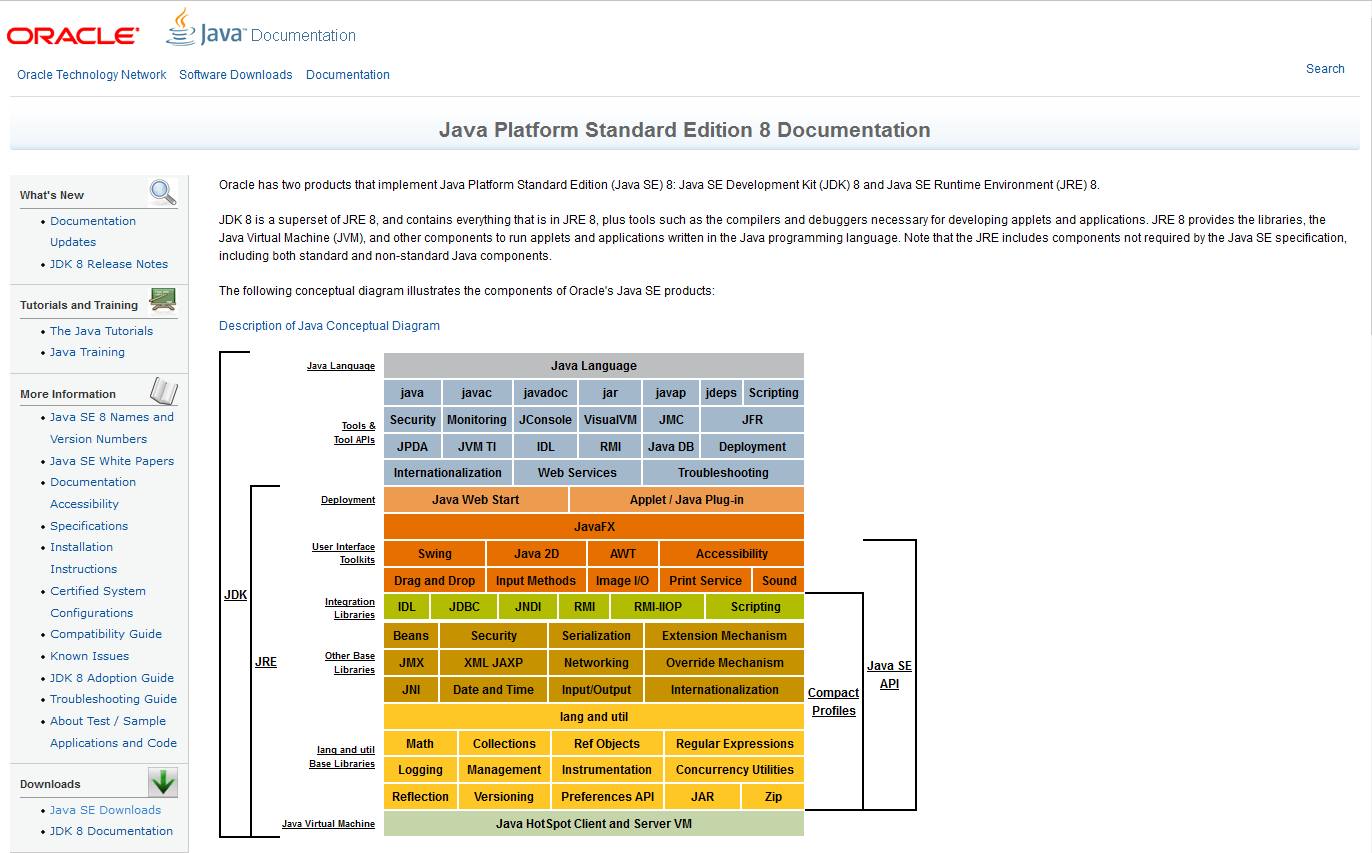Screen dimensions: 1372x853
Task: Click Java HotSpot Client and Server VM bar
Action: coord(594,824)
